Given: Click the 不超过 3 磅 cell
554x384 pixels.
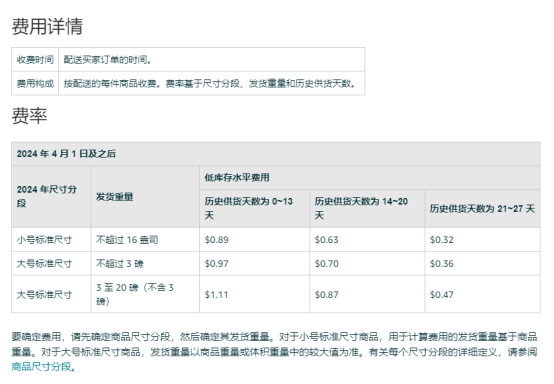Looking at the screenshot, I should coord(145,264).
